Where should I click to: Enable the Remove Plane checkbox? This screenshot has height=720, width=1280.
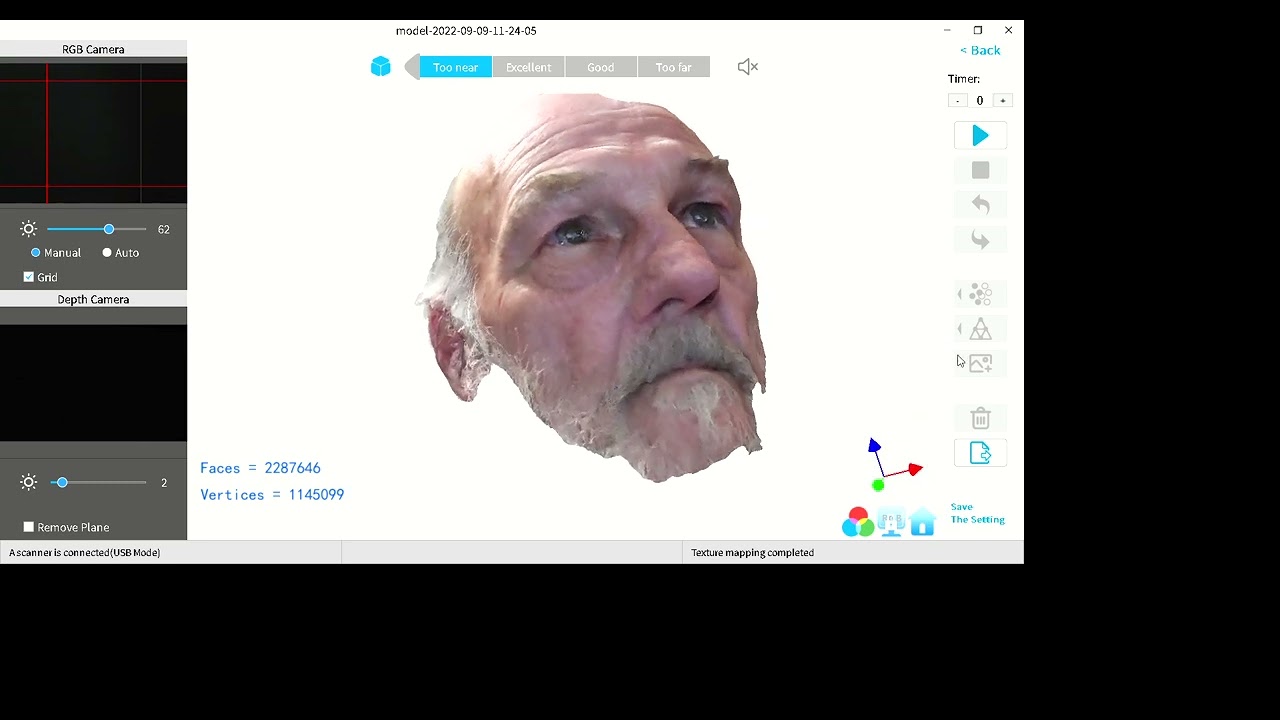pyautogui.click(x=29, y=527)
